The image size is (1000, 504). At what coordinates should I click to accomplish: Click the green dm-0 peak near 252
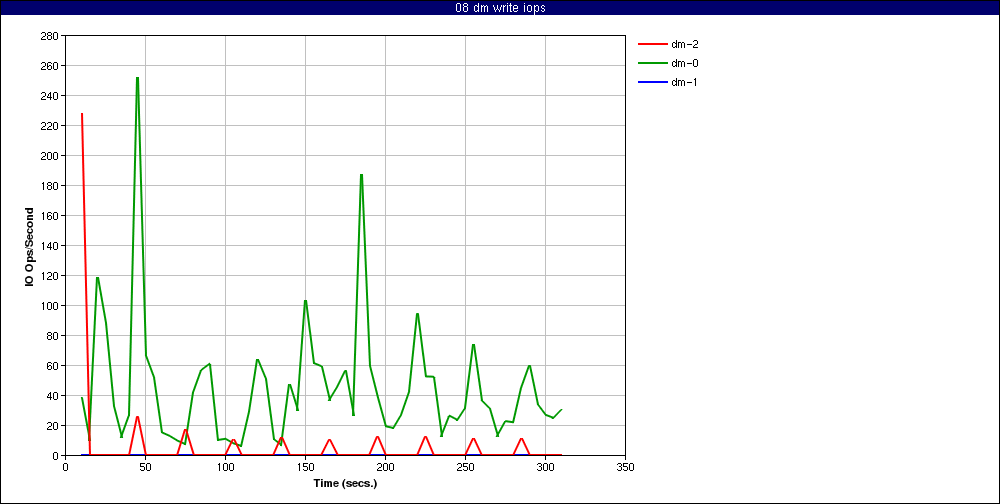click(x=137, y=78)
